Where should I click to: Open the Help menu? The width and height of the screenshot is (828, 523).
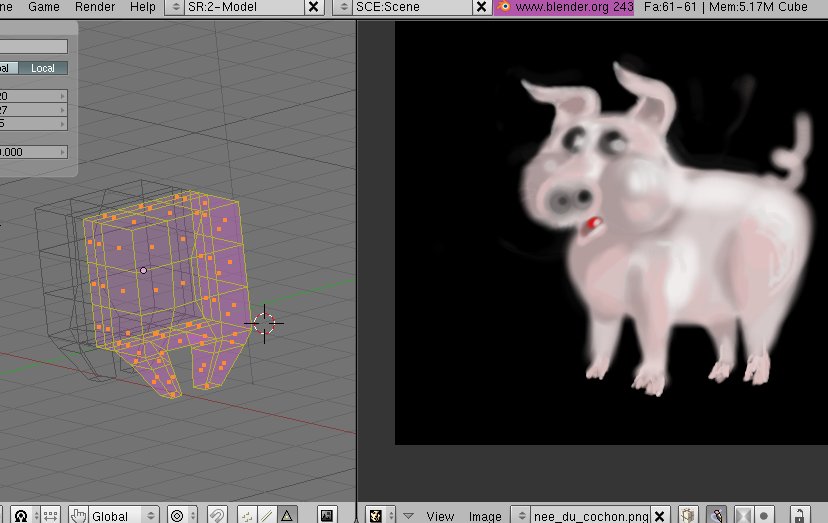click(143, 7)
